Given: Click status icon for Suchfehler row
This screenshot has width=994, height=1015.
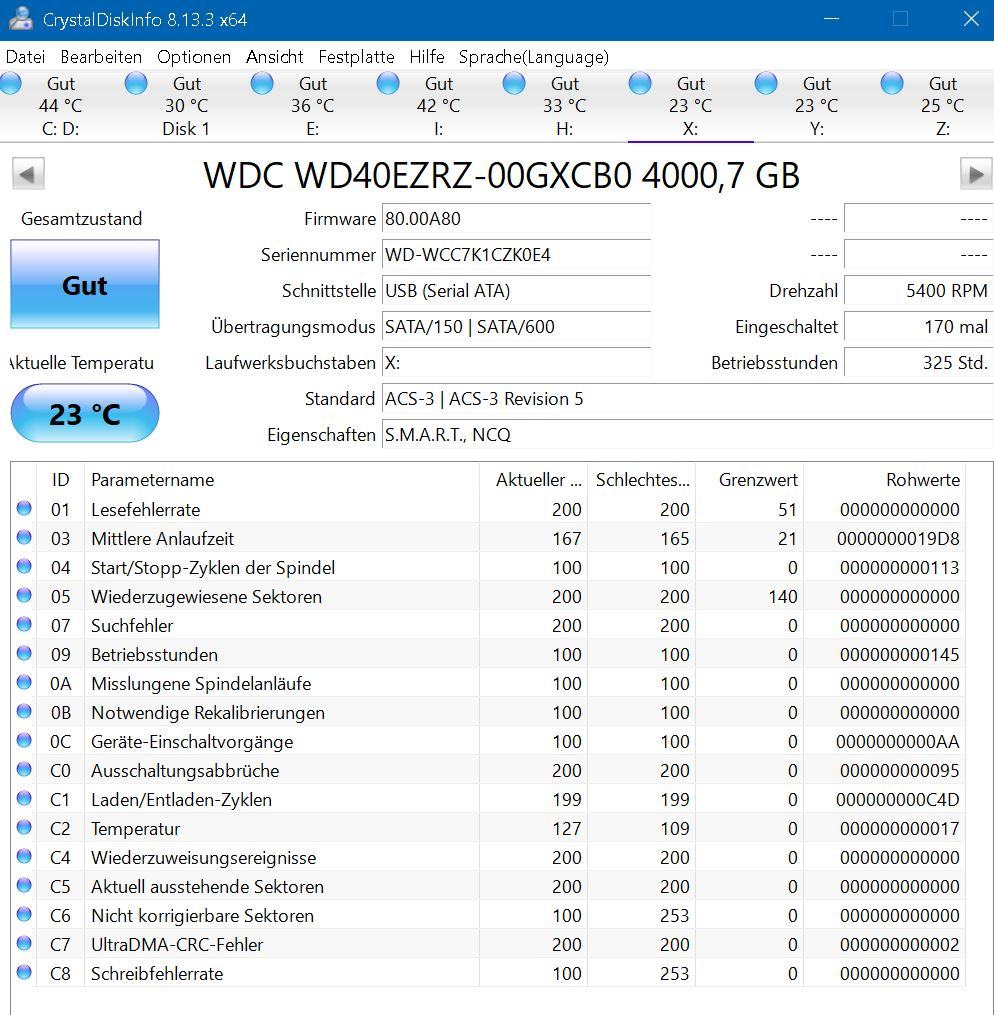Looking at the screenshot, I should (x=24, y=624).
